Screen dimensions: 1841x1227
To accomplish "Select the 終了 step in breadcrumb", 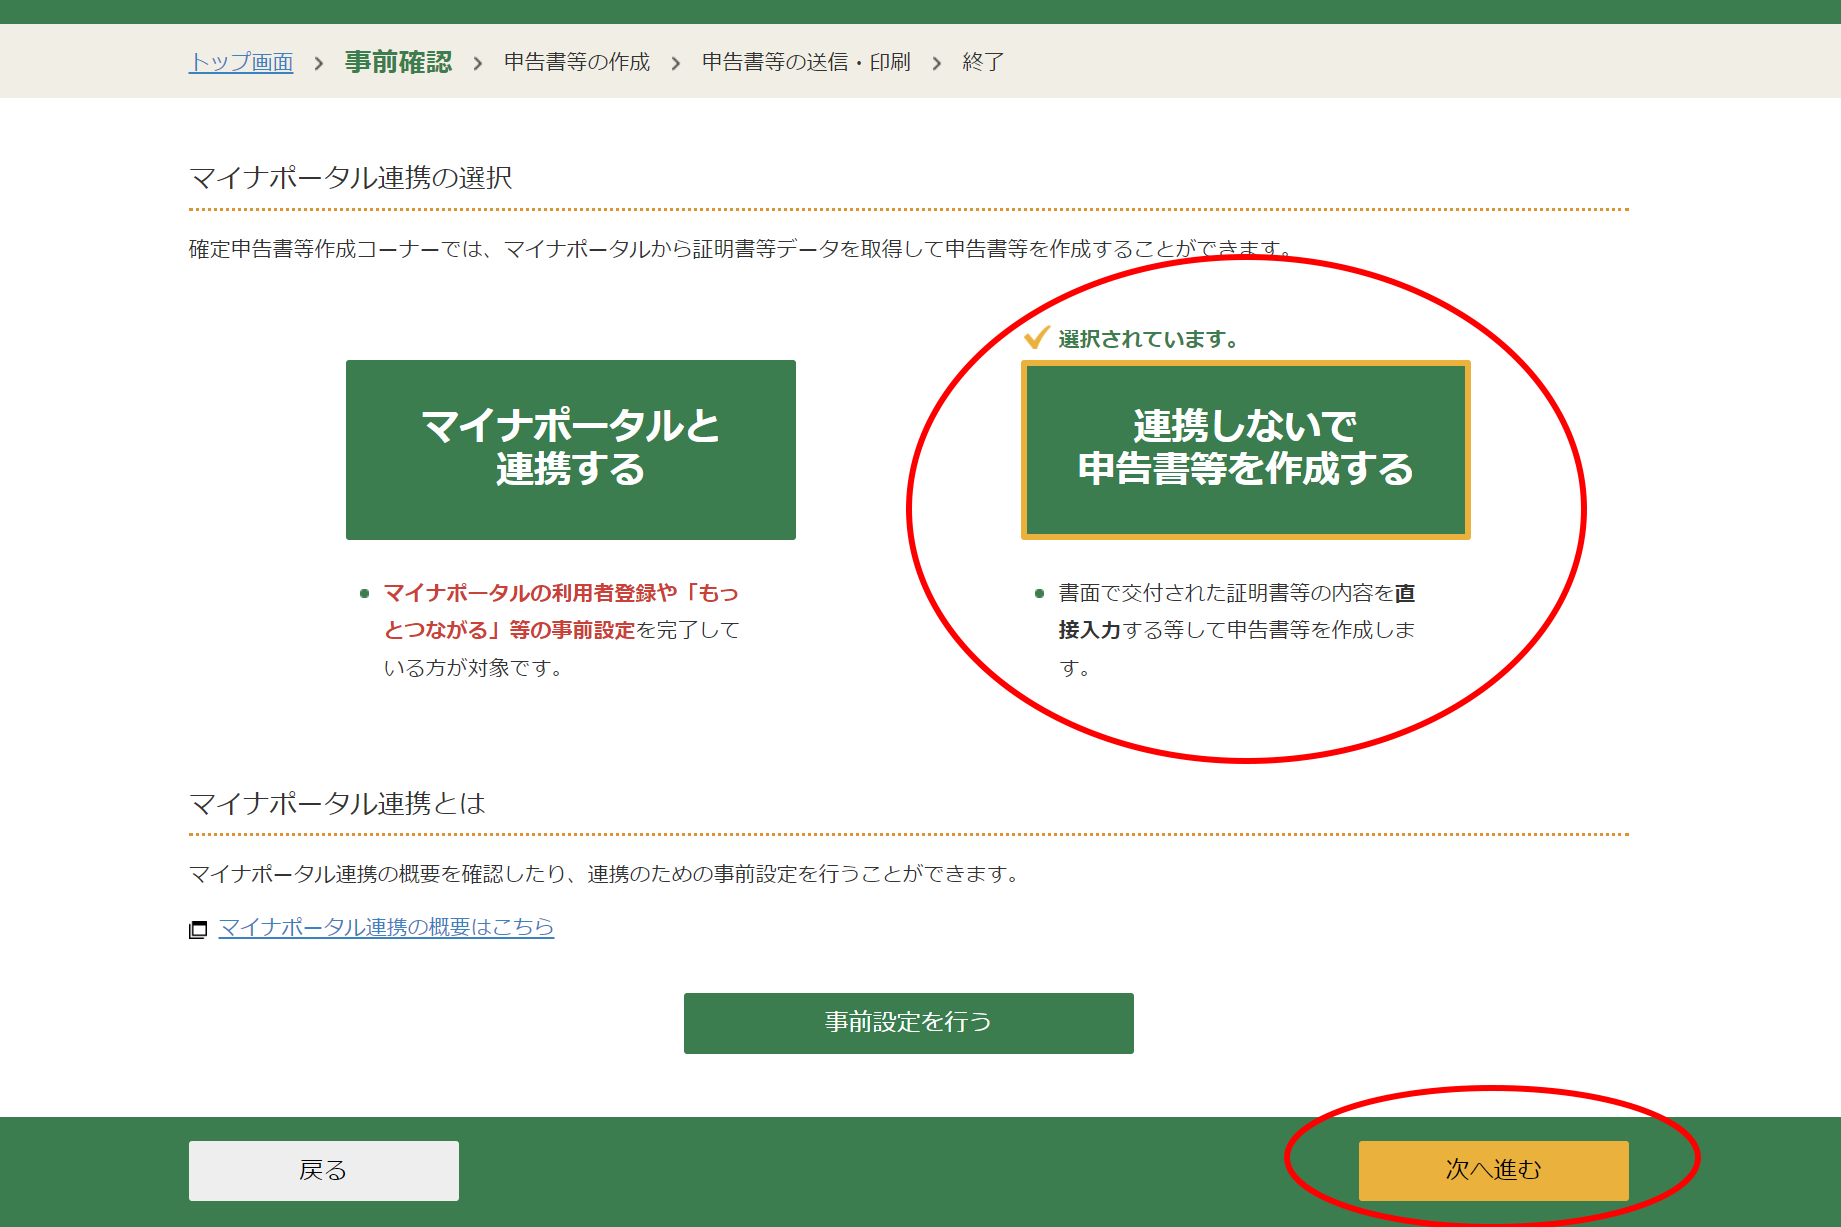I will (x=983, y=62).
